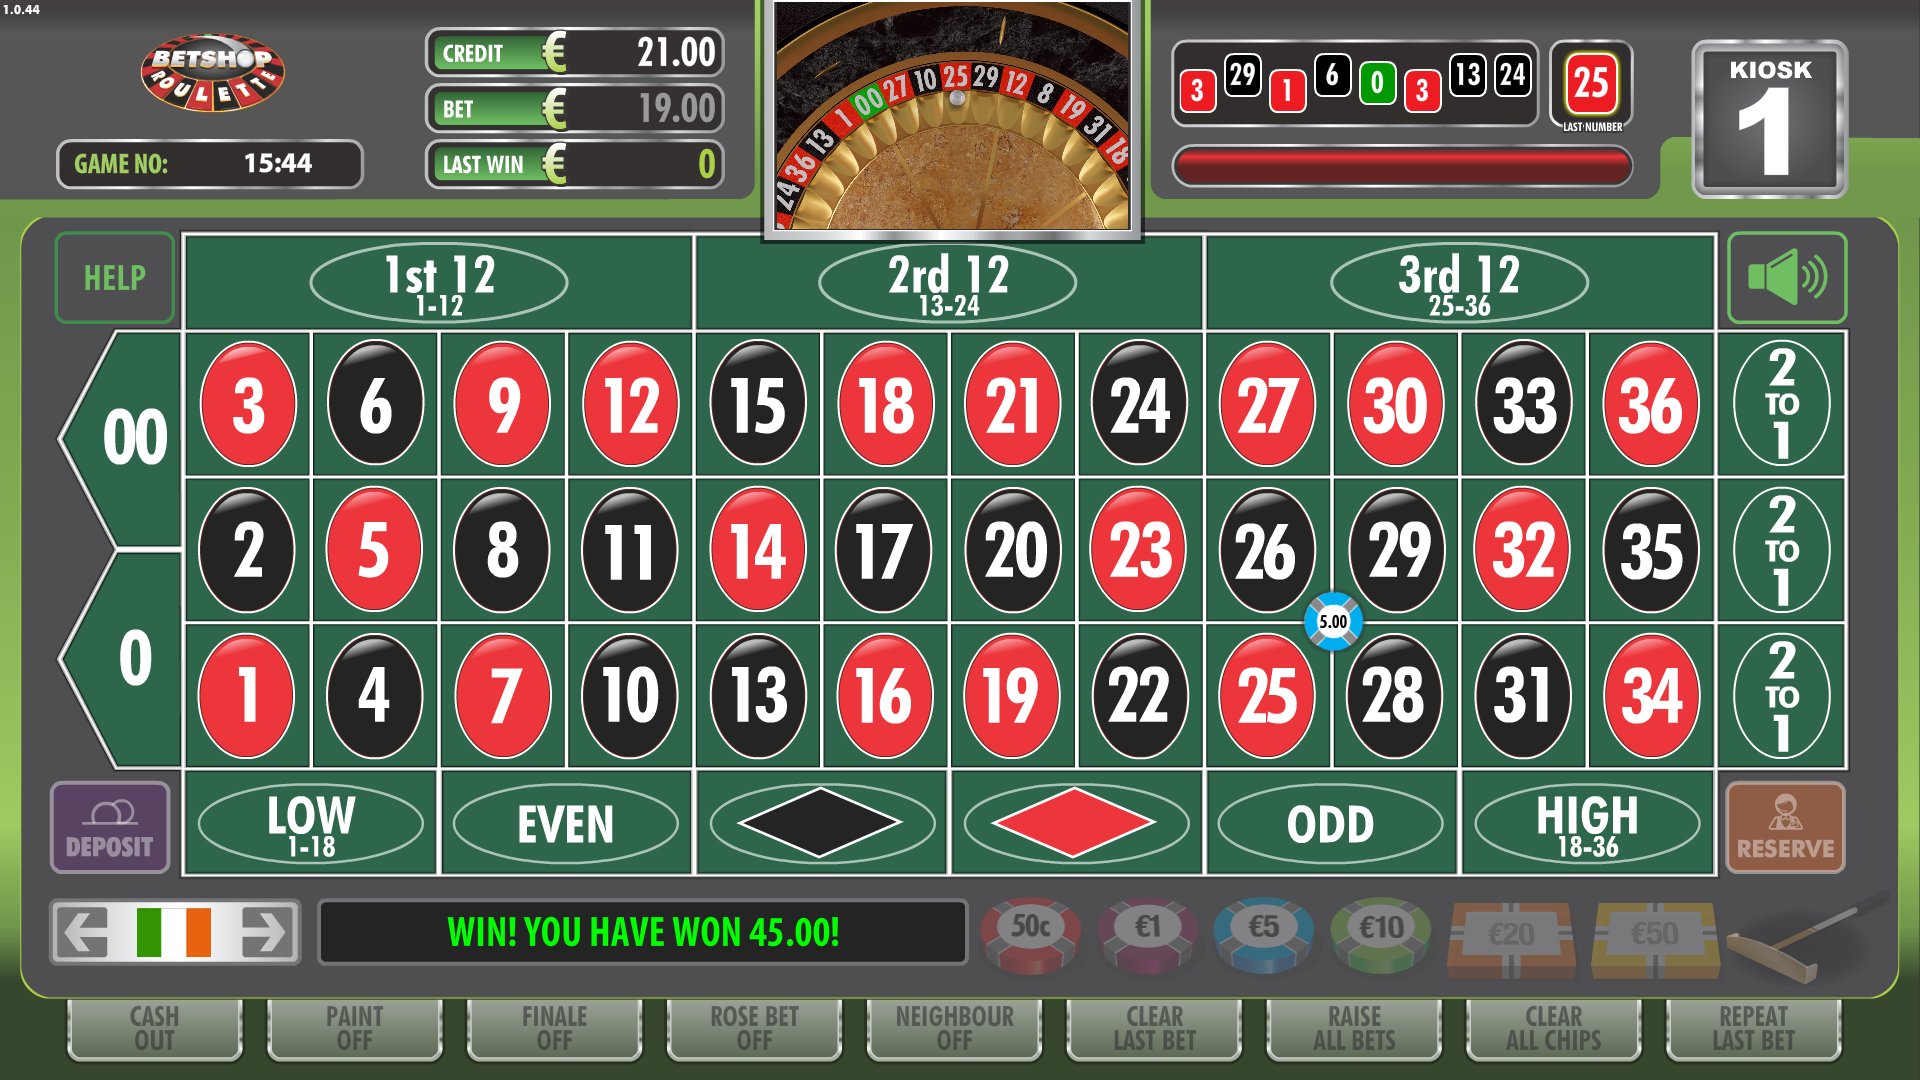Switch language with the right arrow
Viewport: 1920px width, 1080px height.
[x=263, y=933]
